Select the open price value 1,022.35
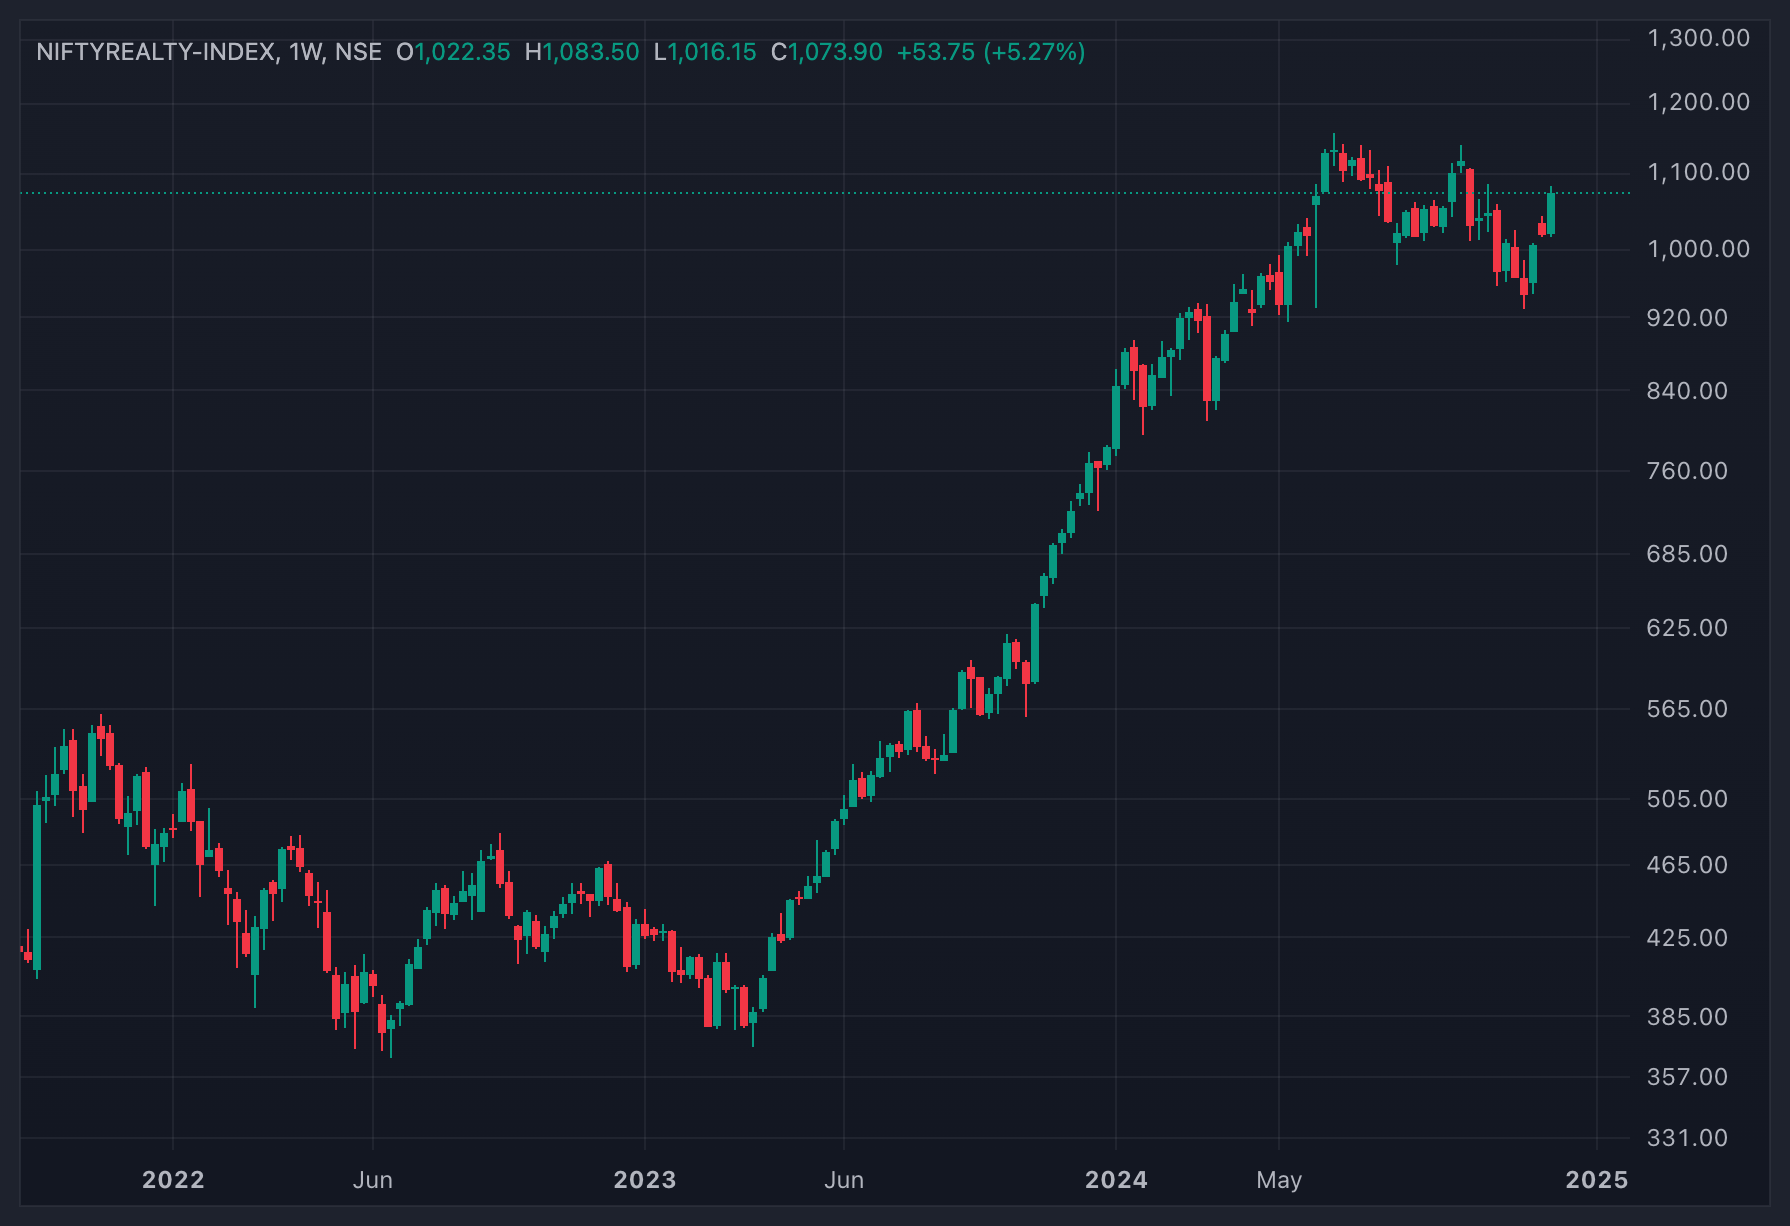 [462, 52]
